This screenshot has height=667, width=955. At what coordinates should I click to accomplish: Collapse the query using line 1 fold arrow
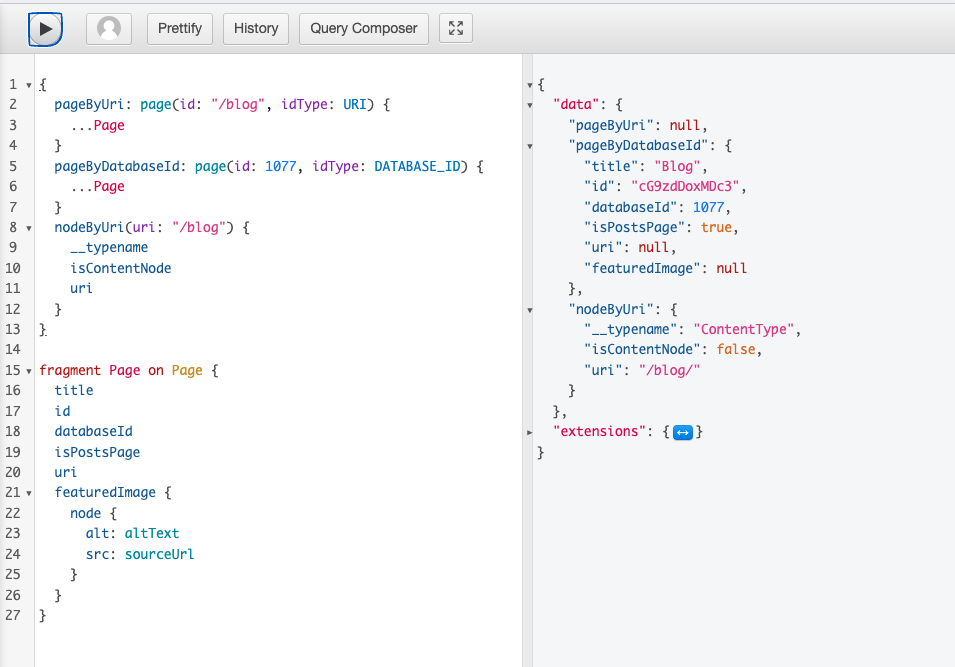click(29, 84)
